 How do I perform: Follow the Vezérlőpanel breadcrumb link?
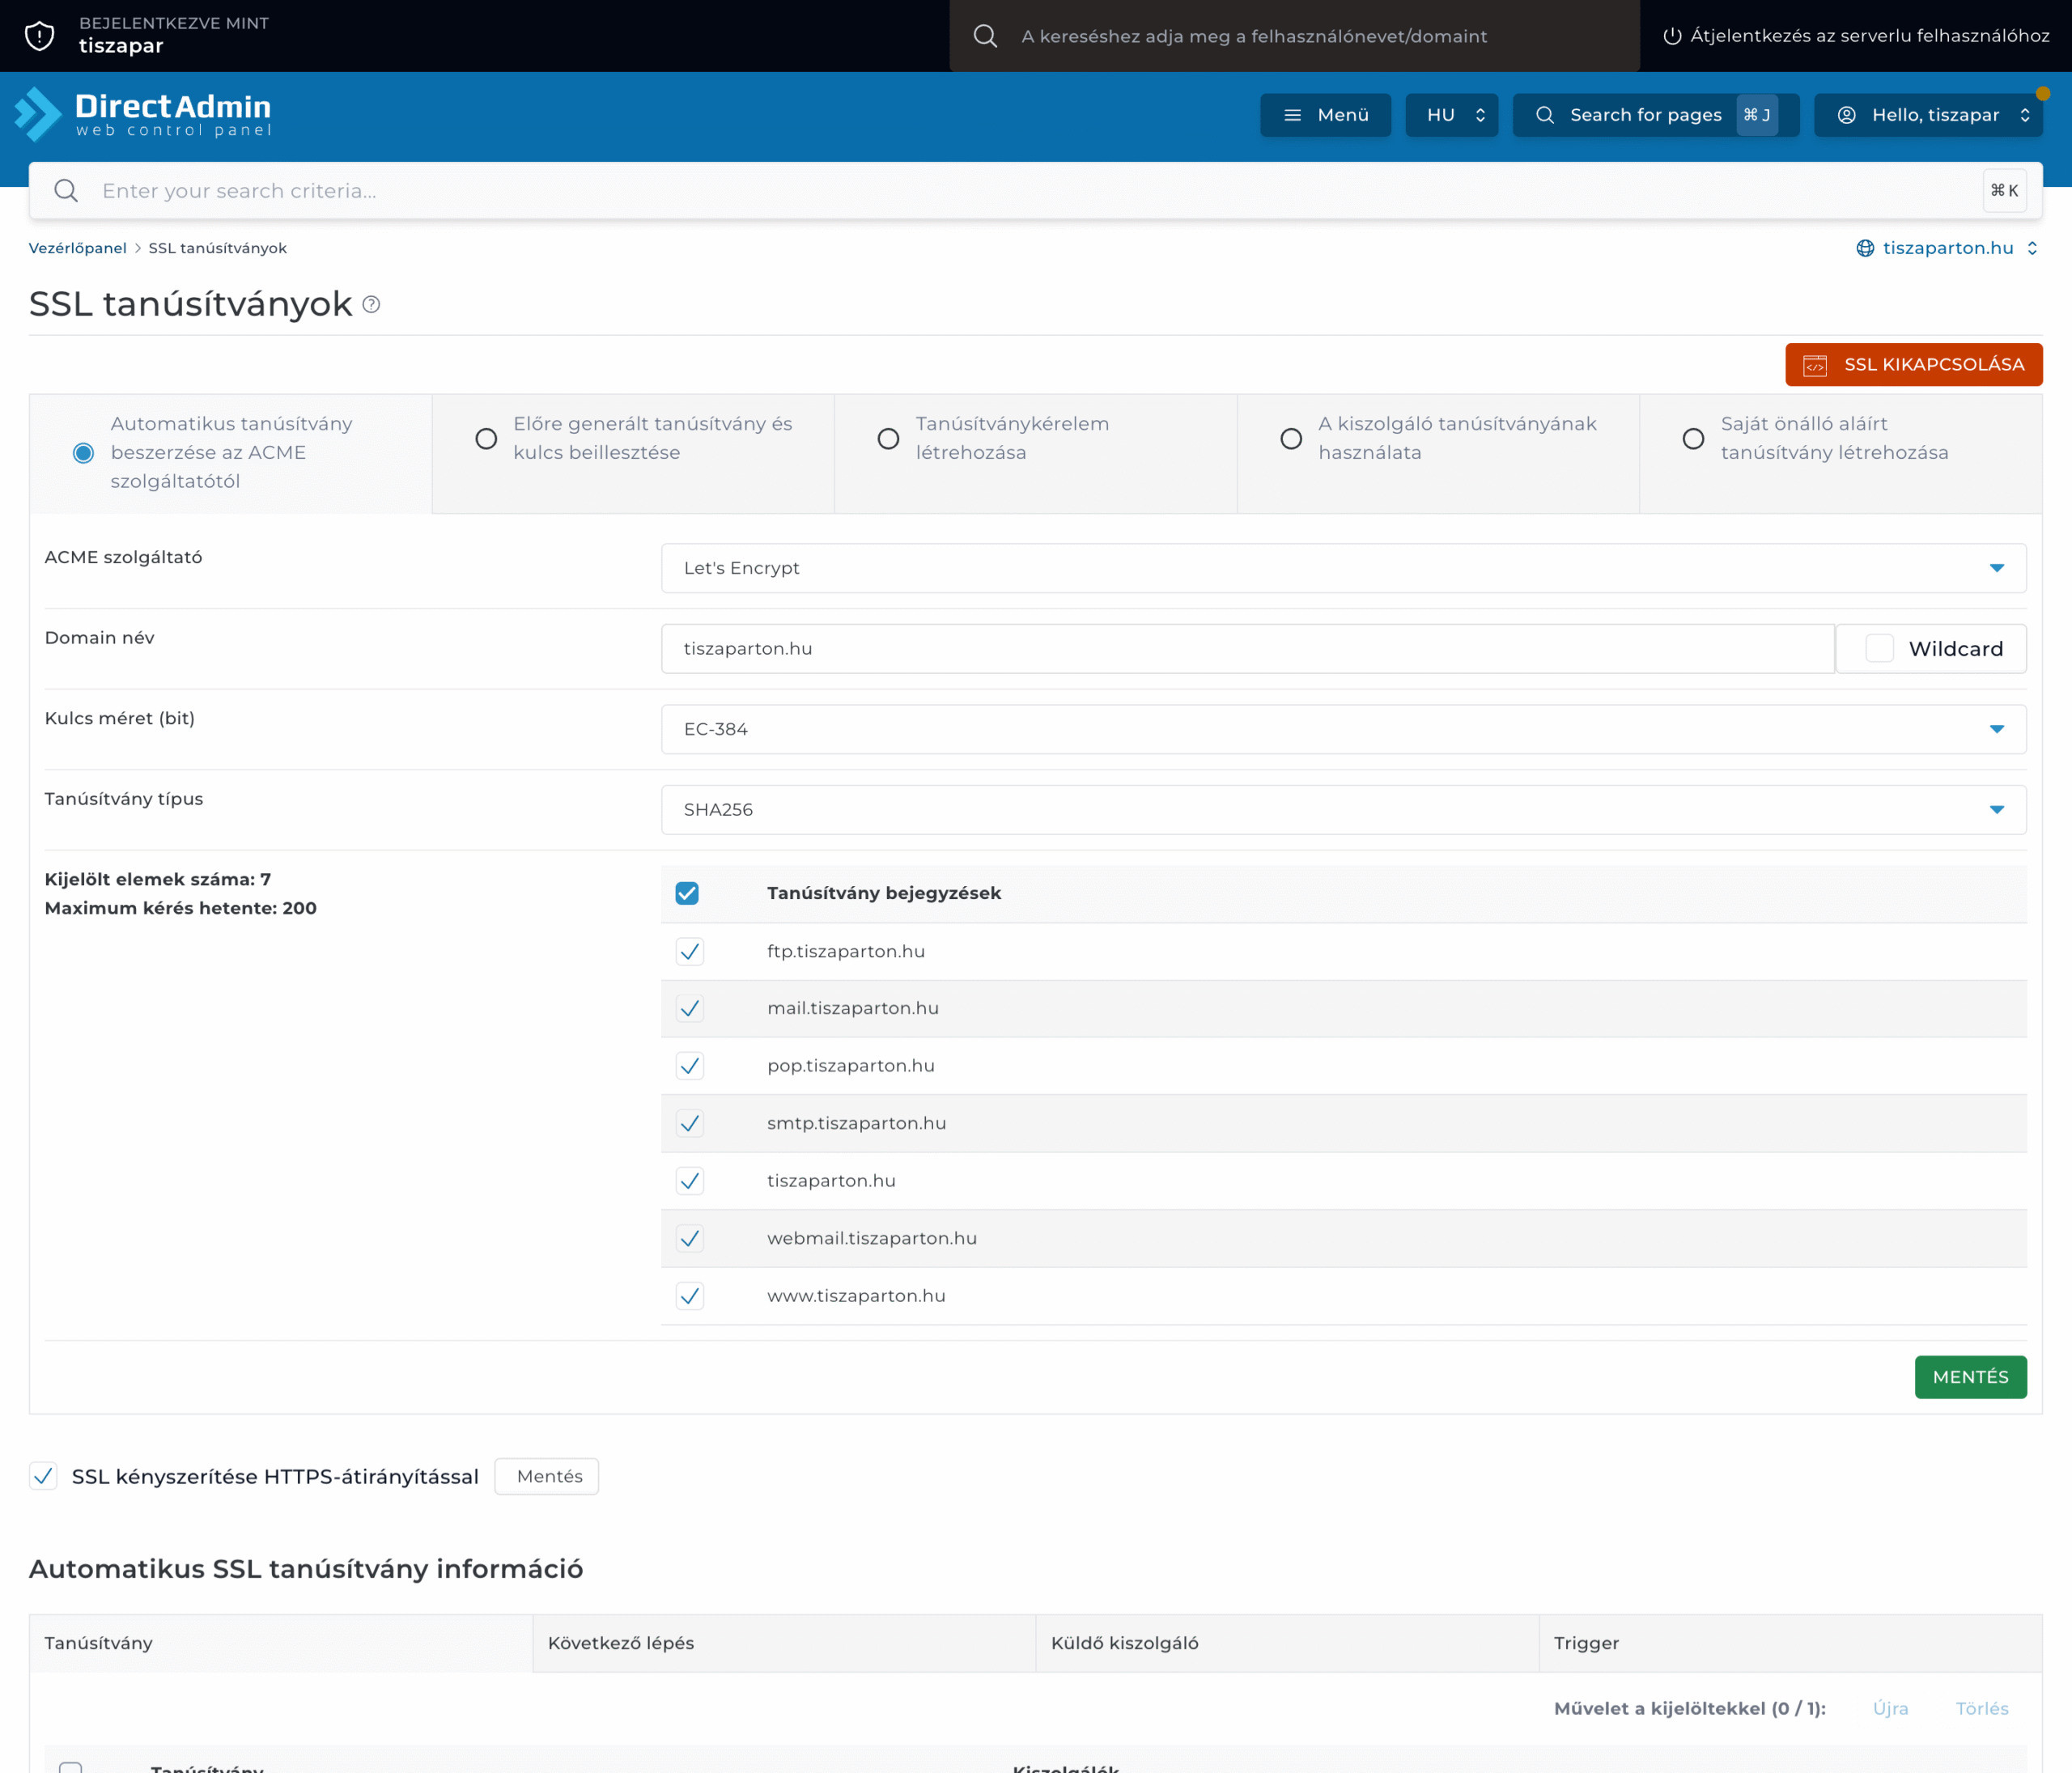pyautogui.click(x=78, y=248)
